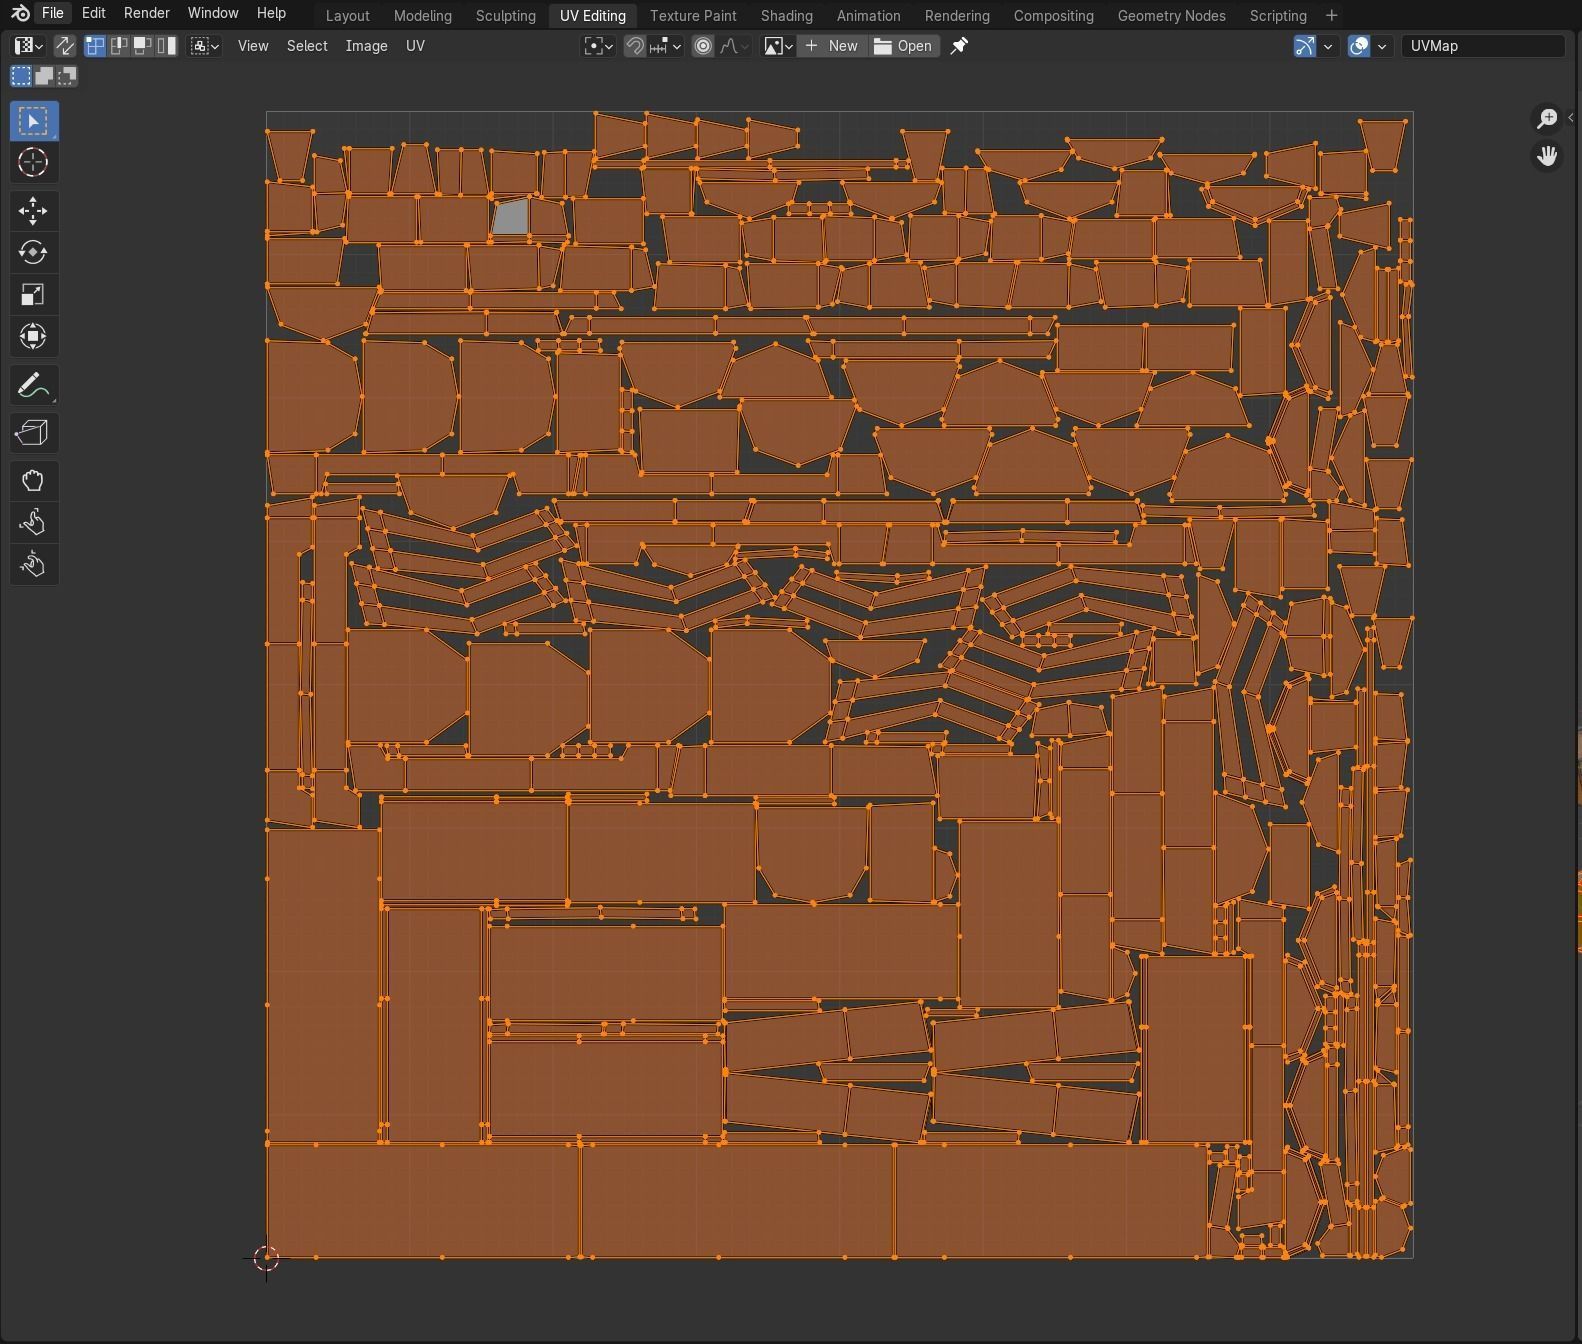Switch to the Compositing workspace tab
Viewport: 1582px width, 1344px height.
(x=1054, y=16)
